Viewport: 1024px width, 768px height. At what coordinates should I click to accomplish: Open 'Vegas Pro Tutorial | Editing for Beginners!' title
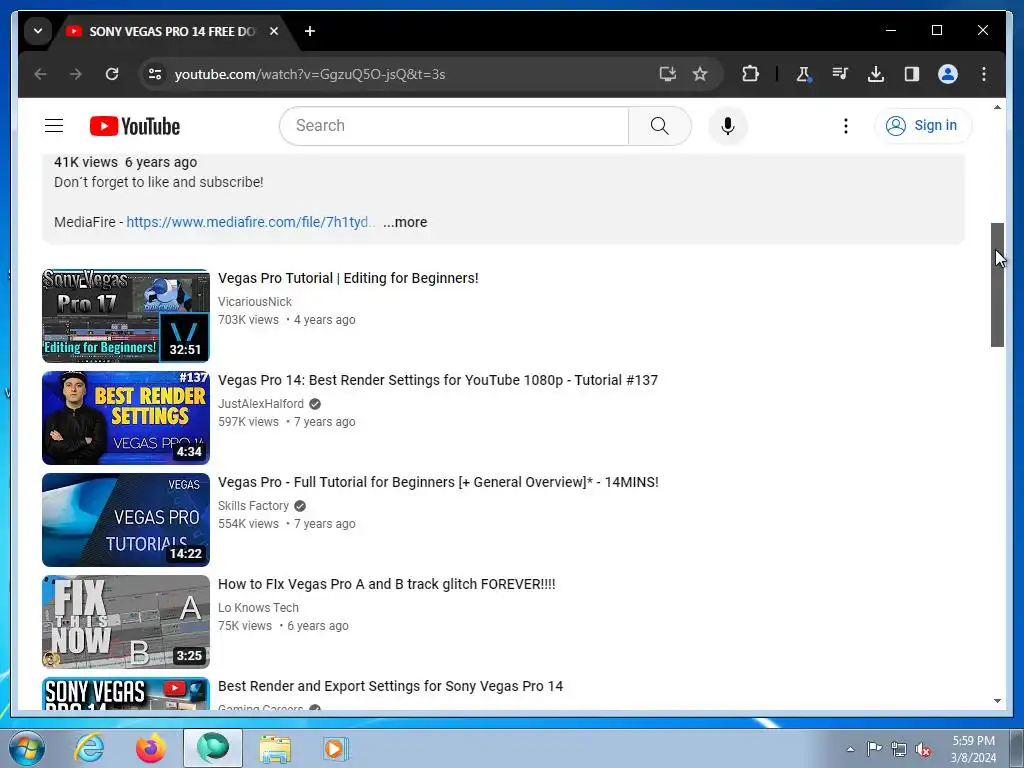[x=348, y=278]
